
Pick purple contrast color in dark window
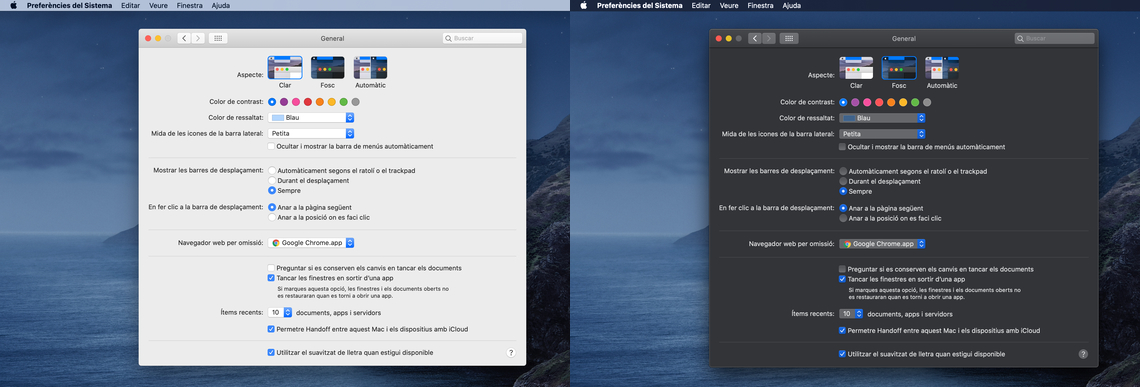tap(855, 103)
